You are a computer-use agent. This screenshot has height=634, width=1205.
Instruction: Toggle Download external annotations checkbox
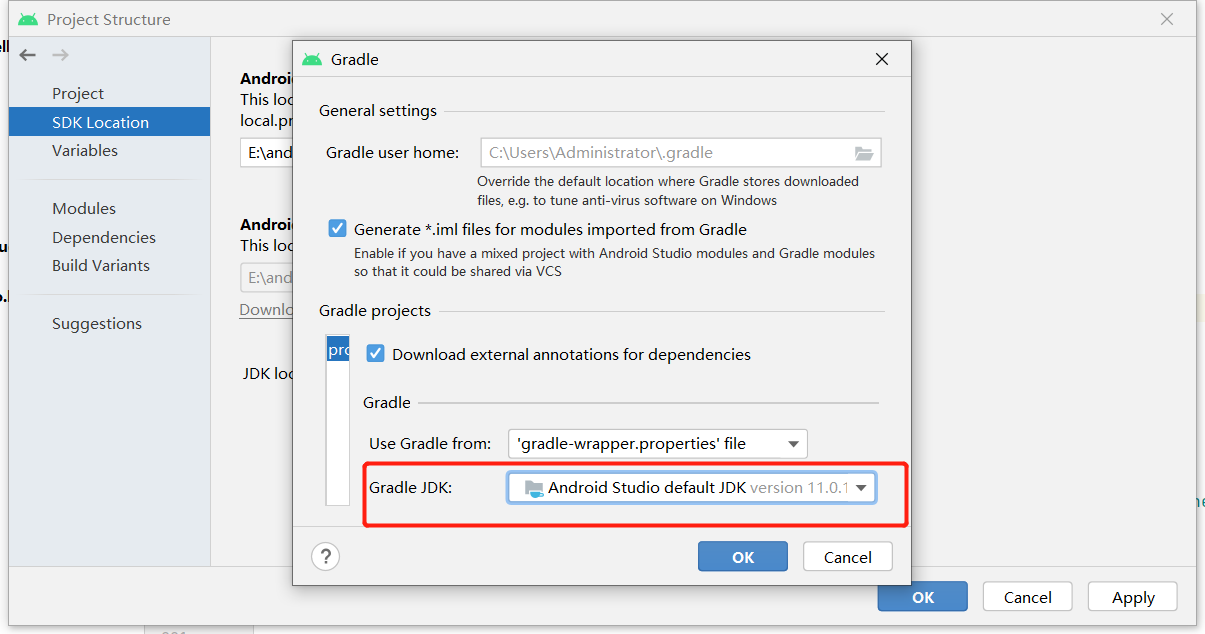point(376,354)
